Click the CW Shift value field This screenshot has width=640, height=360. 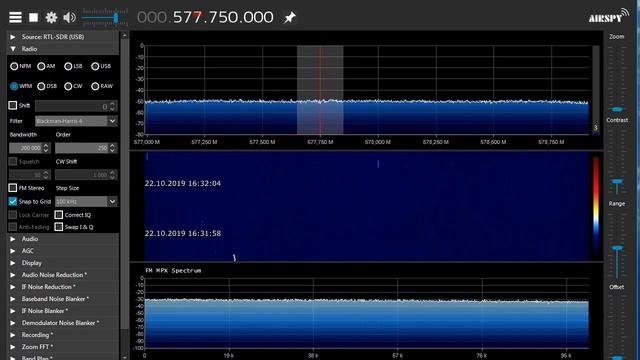click(x=82, y=175)
